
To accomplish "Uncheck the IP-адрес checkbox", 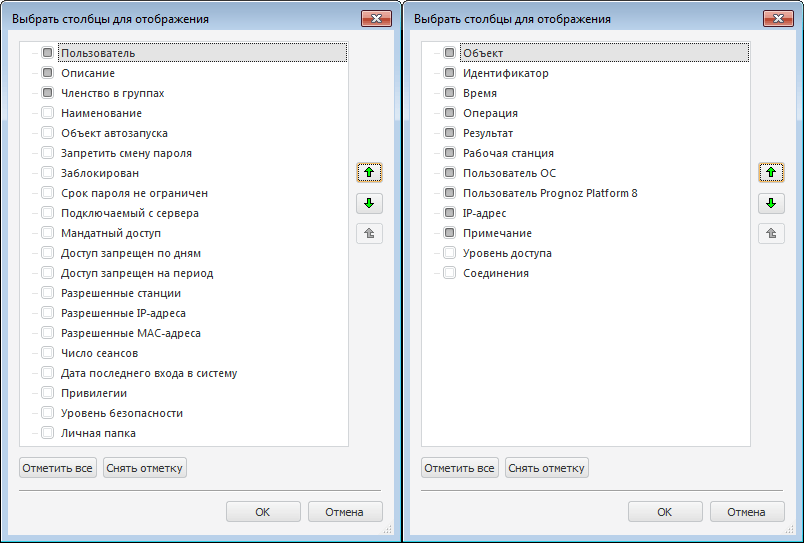I will tap(449, 213).
